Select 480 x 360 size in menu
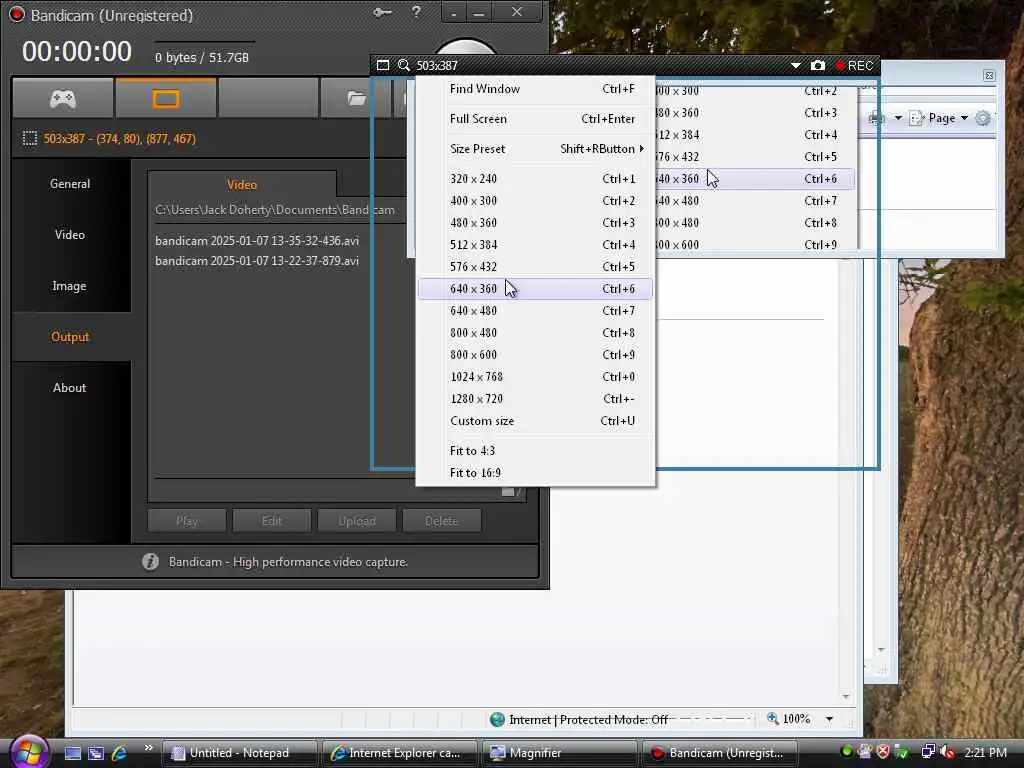The width and height of the screenshot is (1024, 768). pos(535,223)
